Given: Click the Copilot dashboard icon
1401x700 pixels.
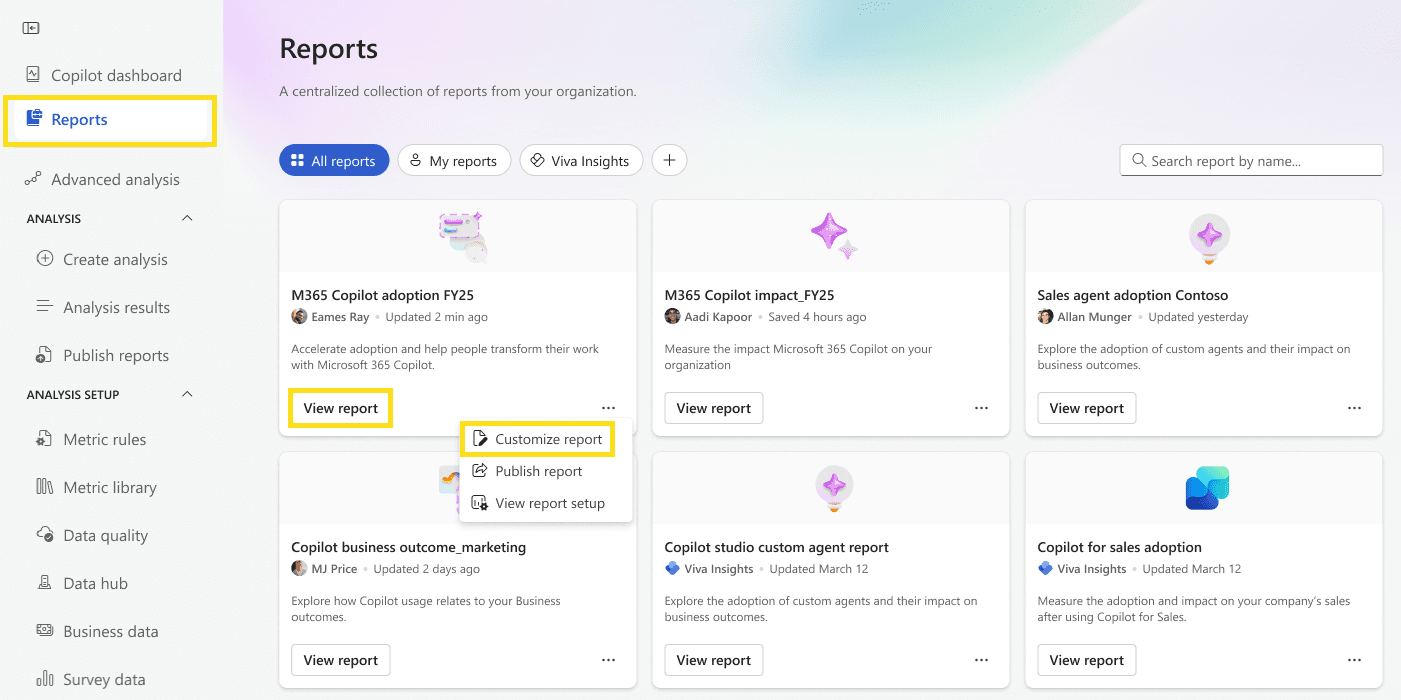Looking at the screenshot, I should pos(33,74).
